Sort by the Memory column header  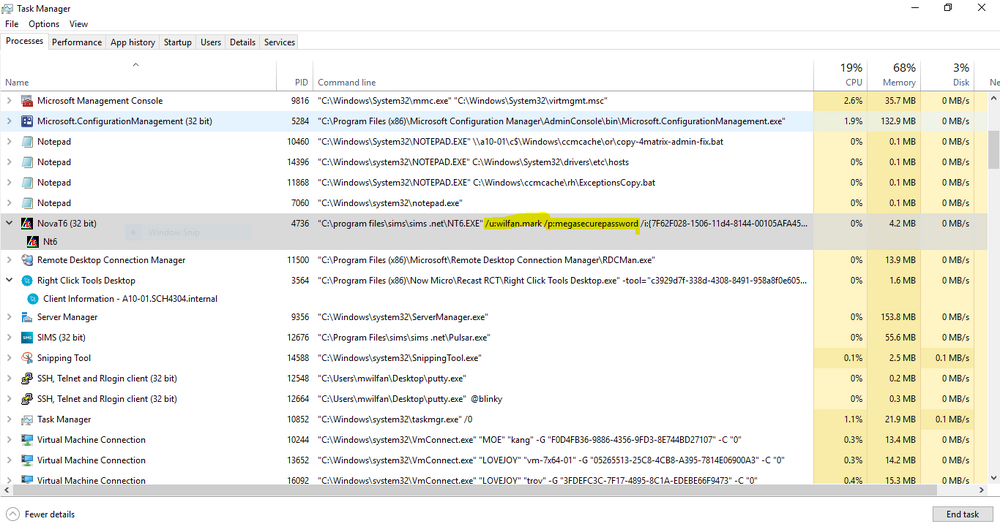(x=893, y=75)
